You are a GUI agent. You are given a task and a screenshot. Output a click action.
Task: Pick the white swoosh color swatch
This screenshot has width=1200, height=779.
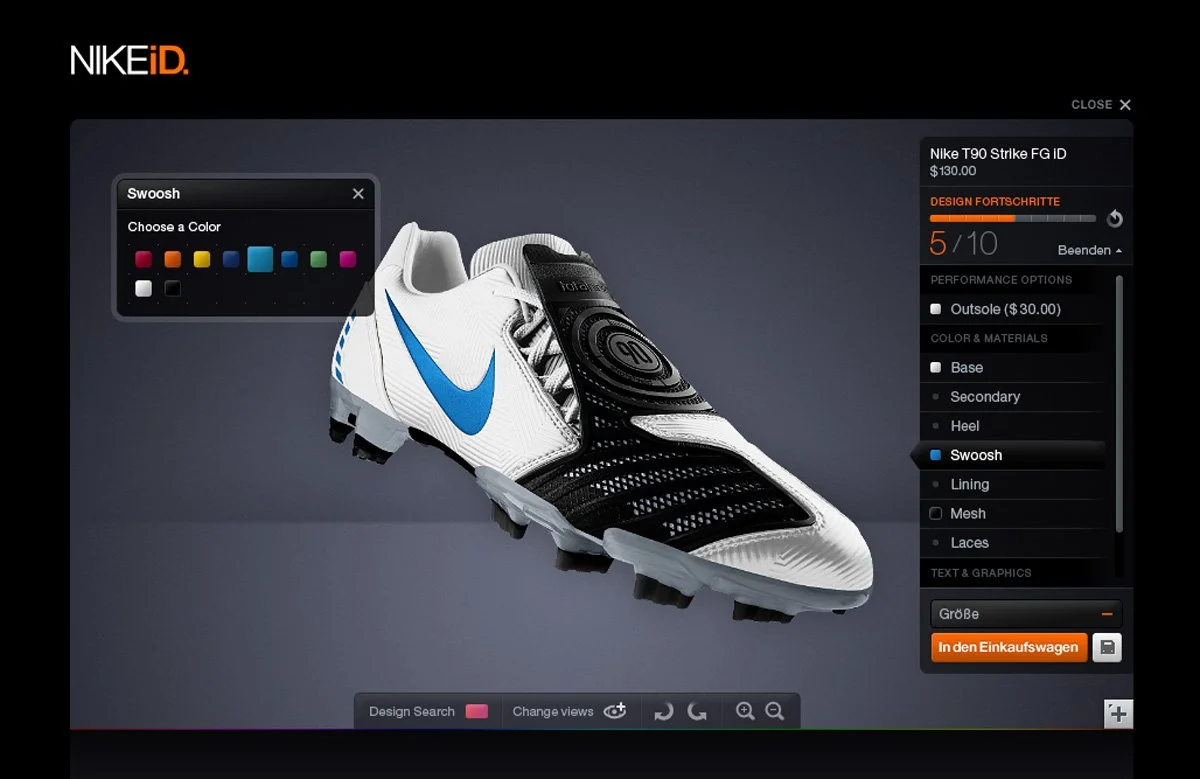pos(144,288)
